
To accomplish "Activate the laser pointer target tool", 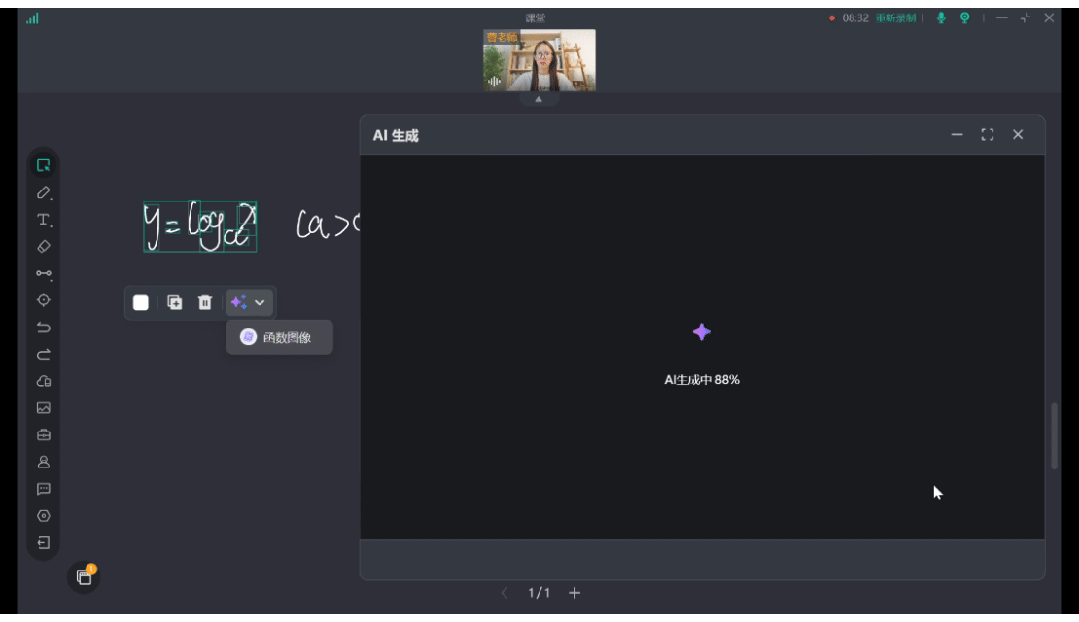I will pos(43,300).
